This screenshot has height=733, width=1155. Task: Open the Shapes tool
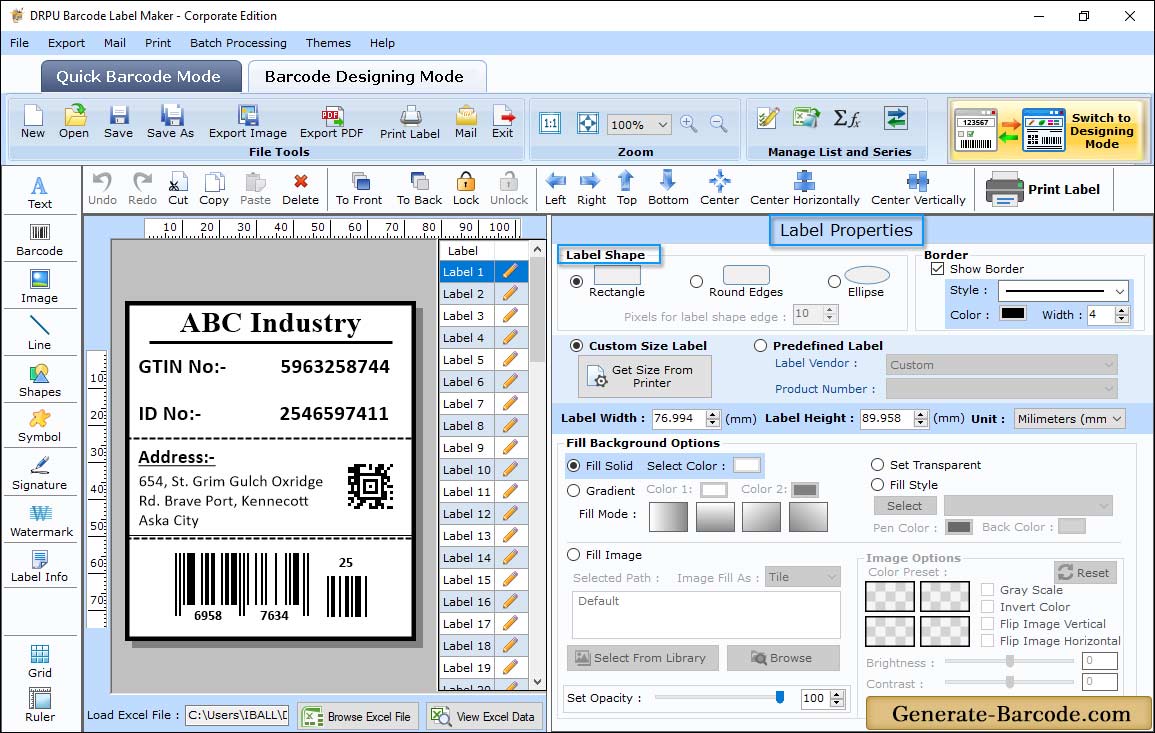(x=40, y=380)
